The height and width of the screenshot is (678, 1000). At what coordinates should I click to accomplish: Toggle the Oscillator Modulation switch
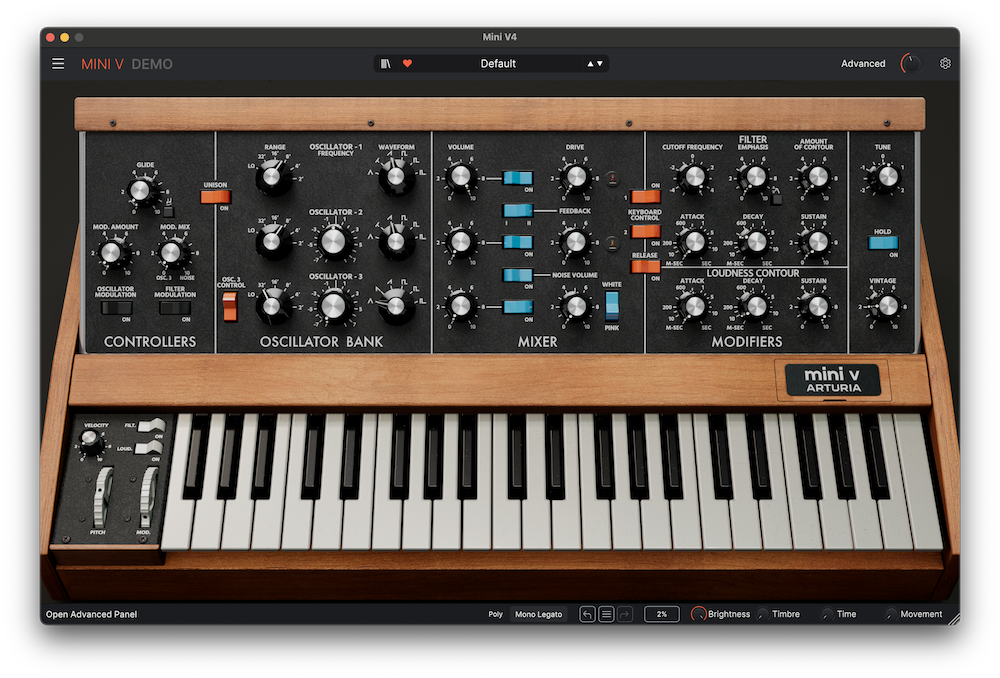click(x=115, y=308)
